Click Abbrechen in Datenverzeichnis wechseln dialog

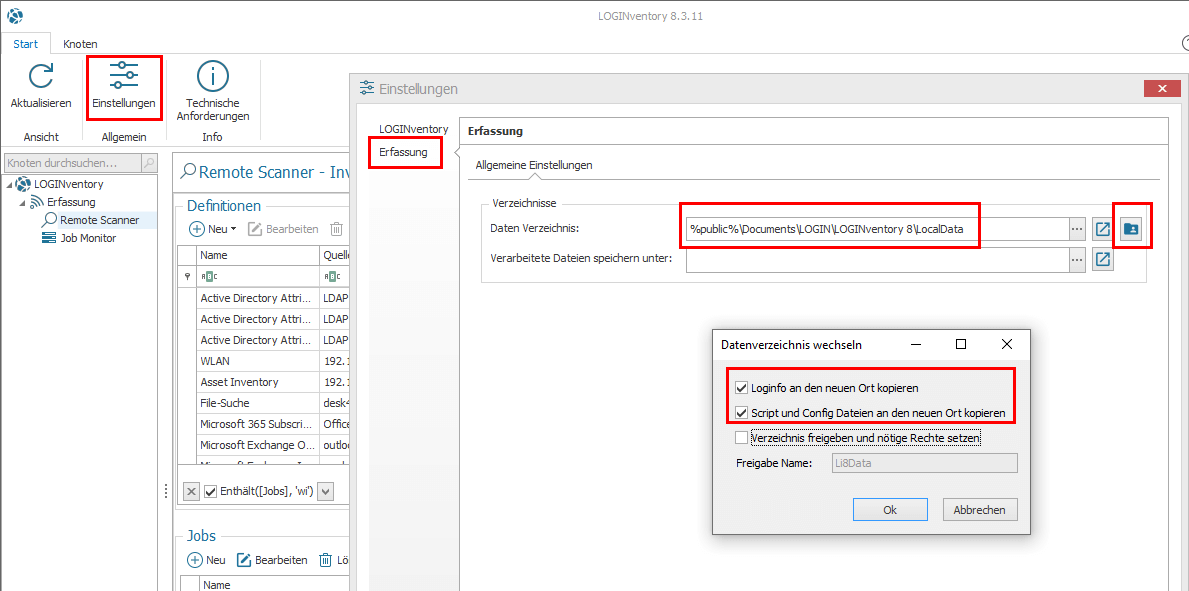(x=980, y=510)
